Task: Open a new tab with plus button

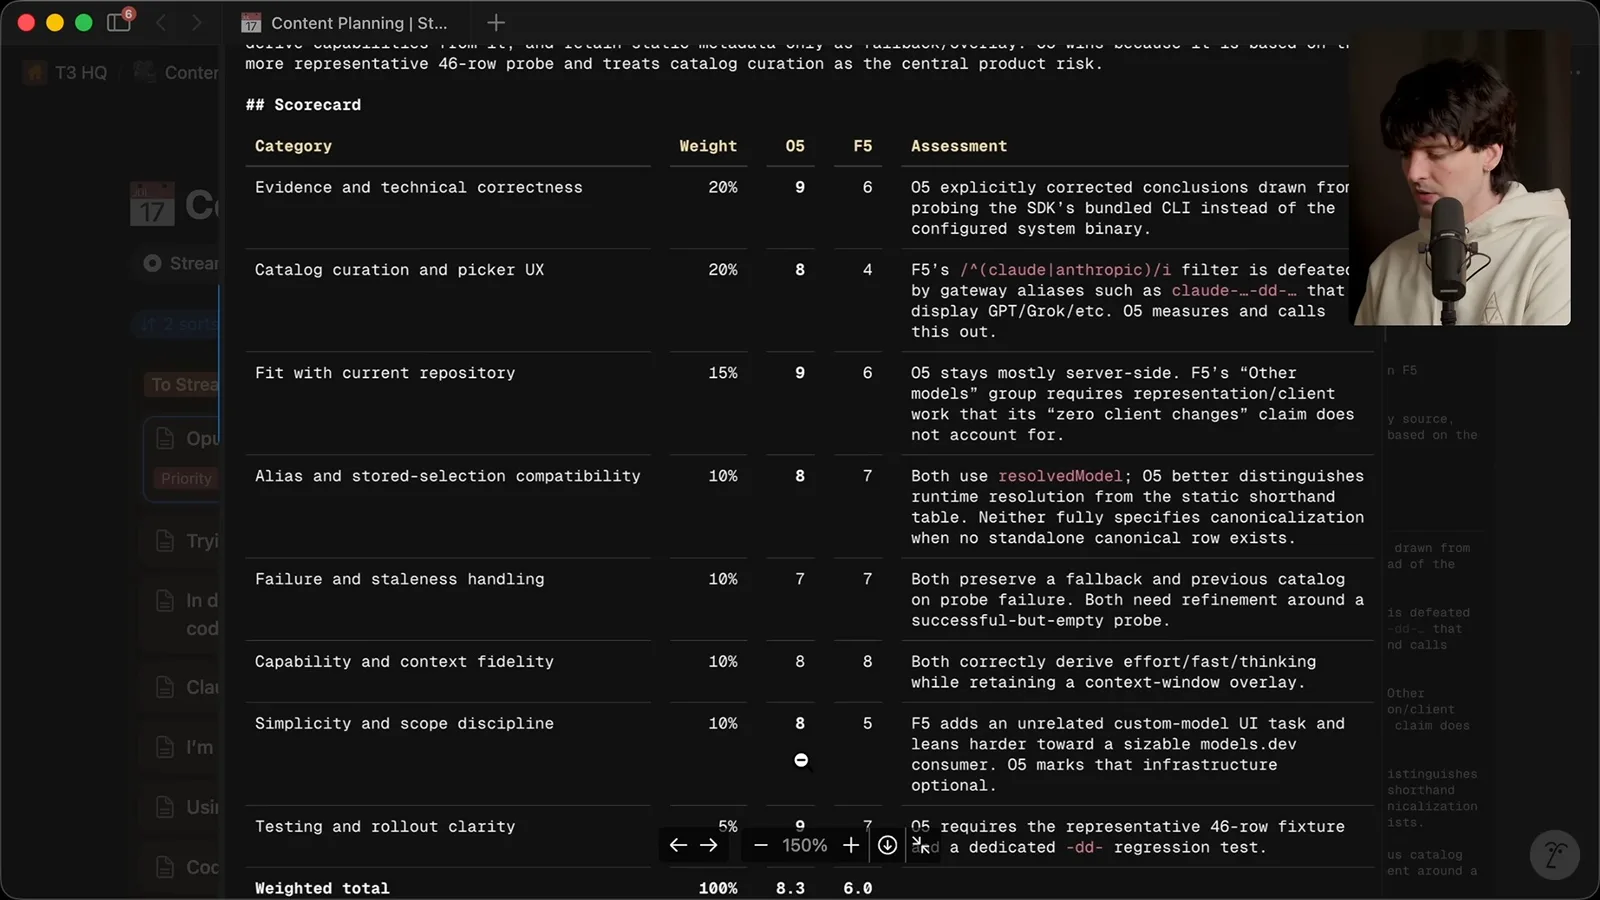Action: [496, 22]
